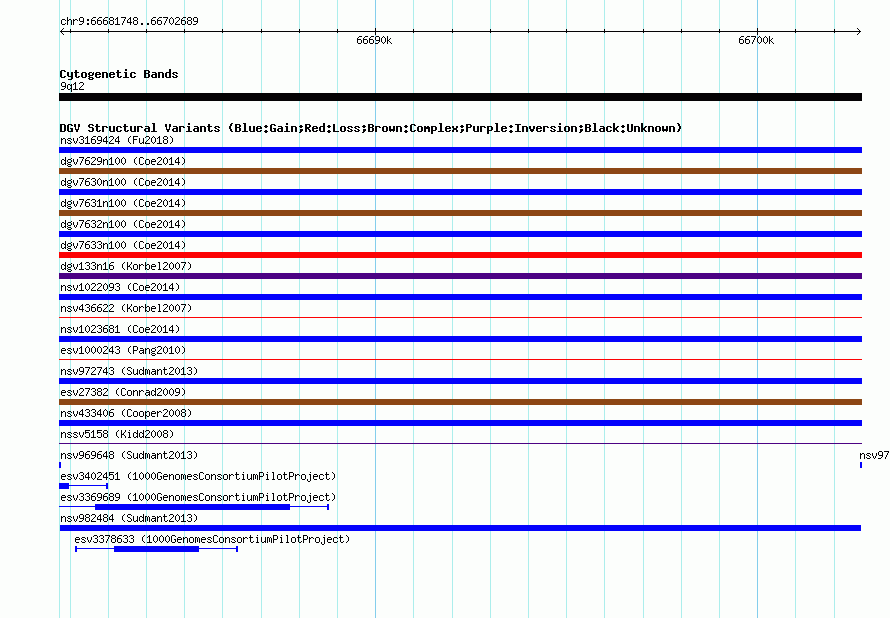The image size is (890, 618).
Task: Click the nsv1023681 (Coe2014) label
Action: tap(120, 329)
